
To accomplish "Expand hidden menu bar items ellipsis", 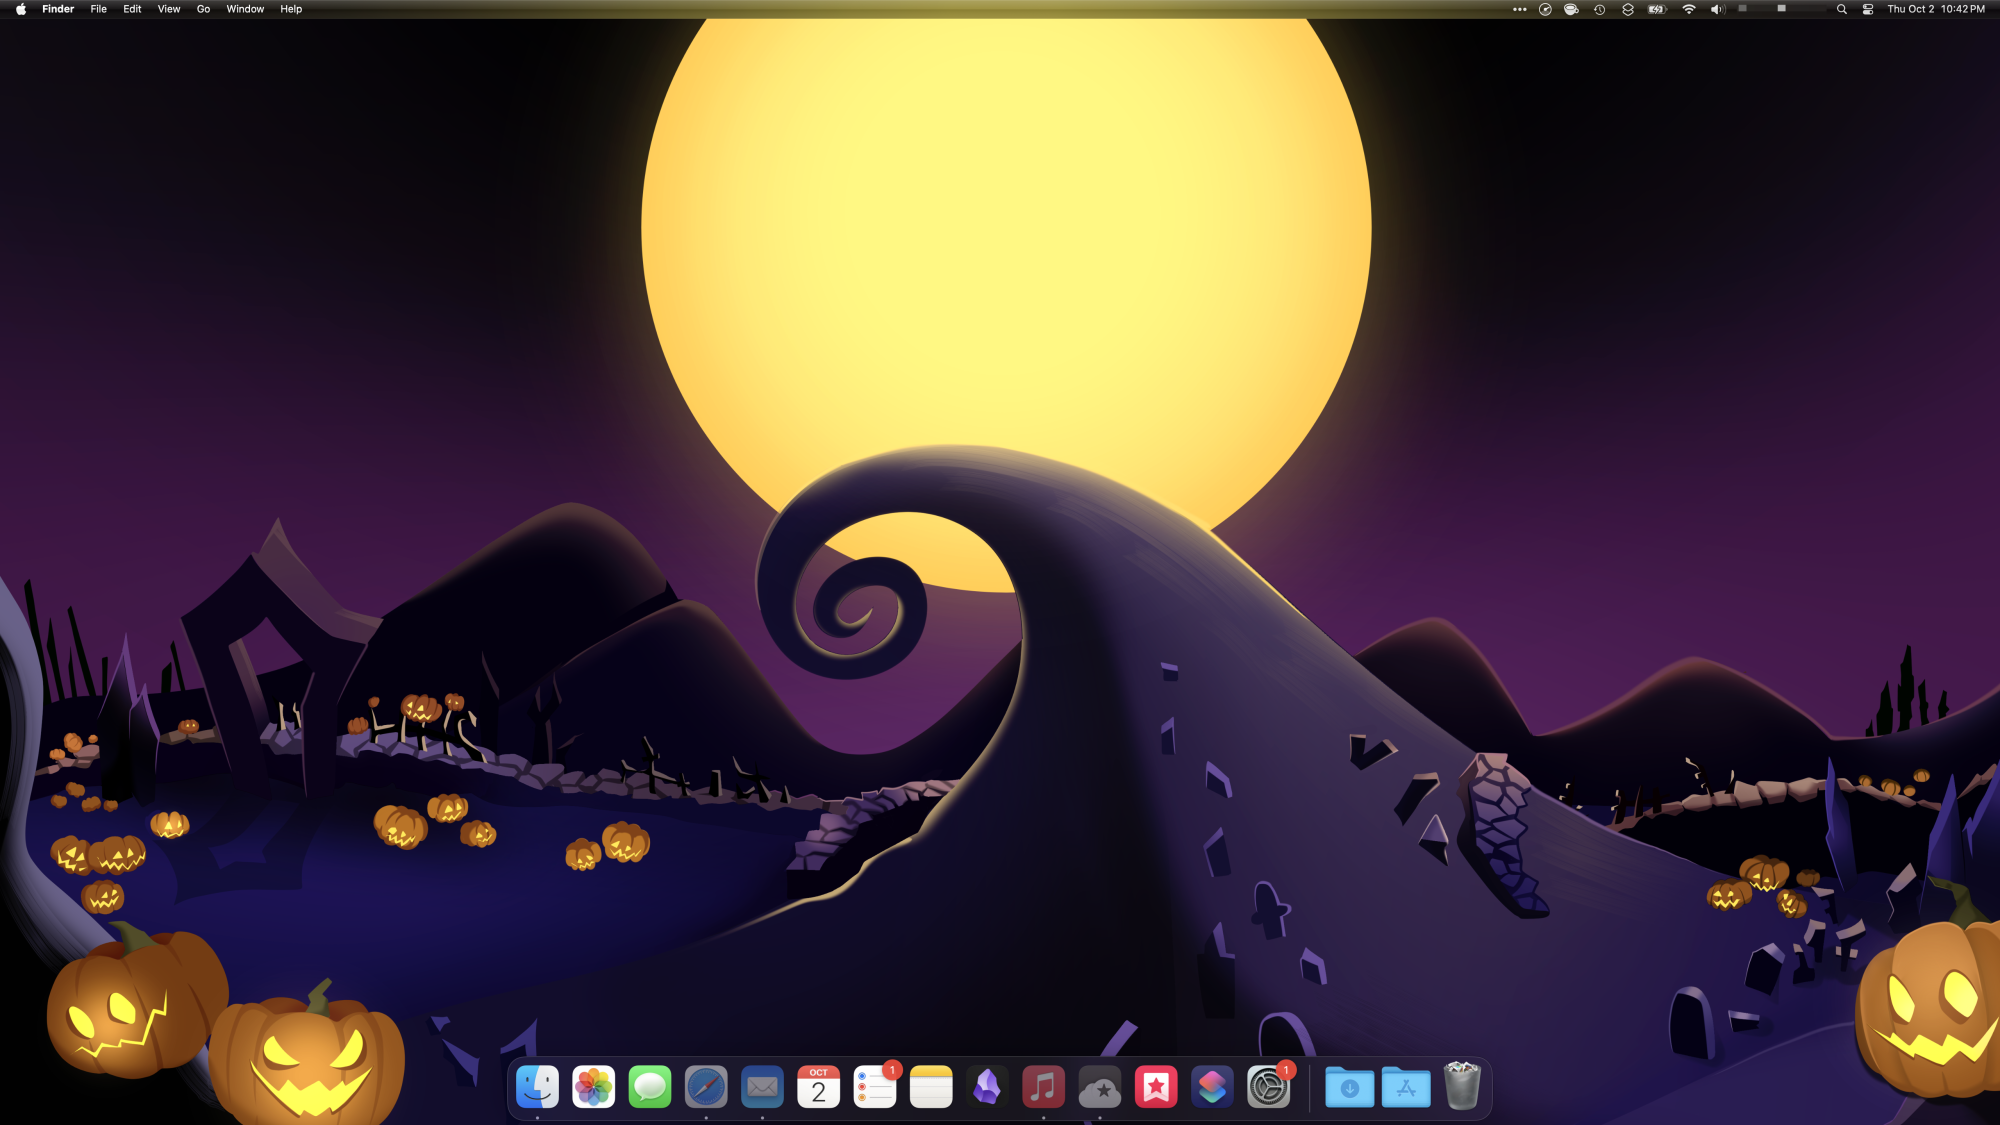I will (x=1519, y=9).
